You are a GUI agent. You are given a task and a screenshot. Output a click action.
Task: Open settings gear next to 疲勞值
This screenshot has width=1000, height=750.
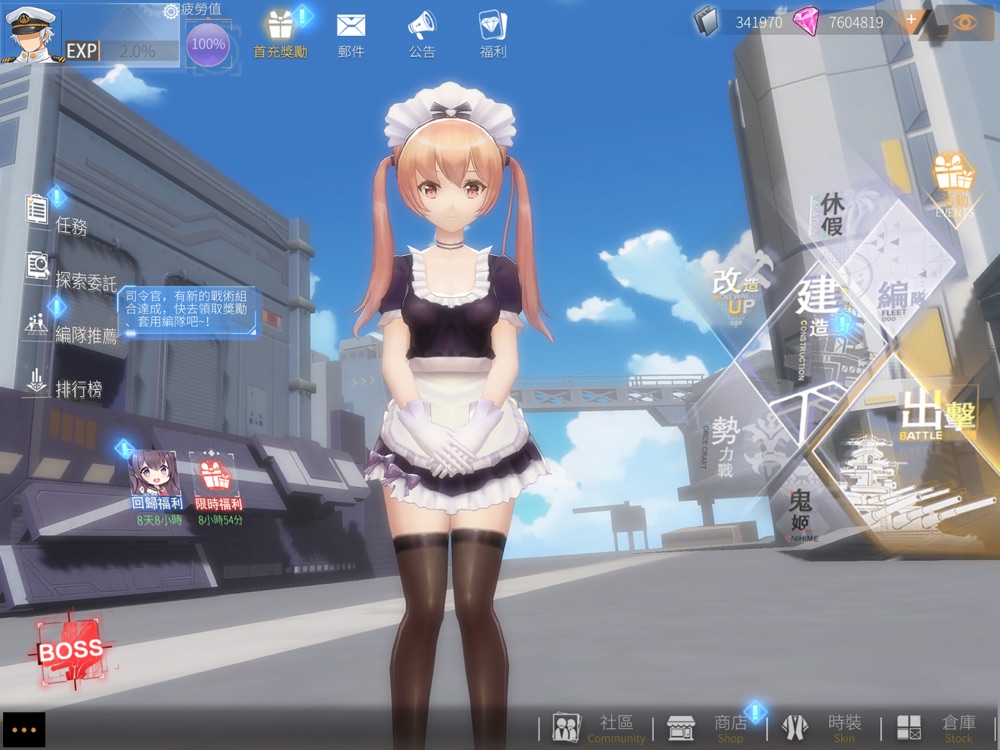tap(171, 11)
